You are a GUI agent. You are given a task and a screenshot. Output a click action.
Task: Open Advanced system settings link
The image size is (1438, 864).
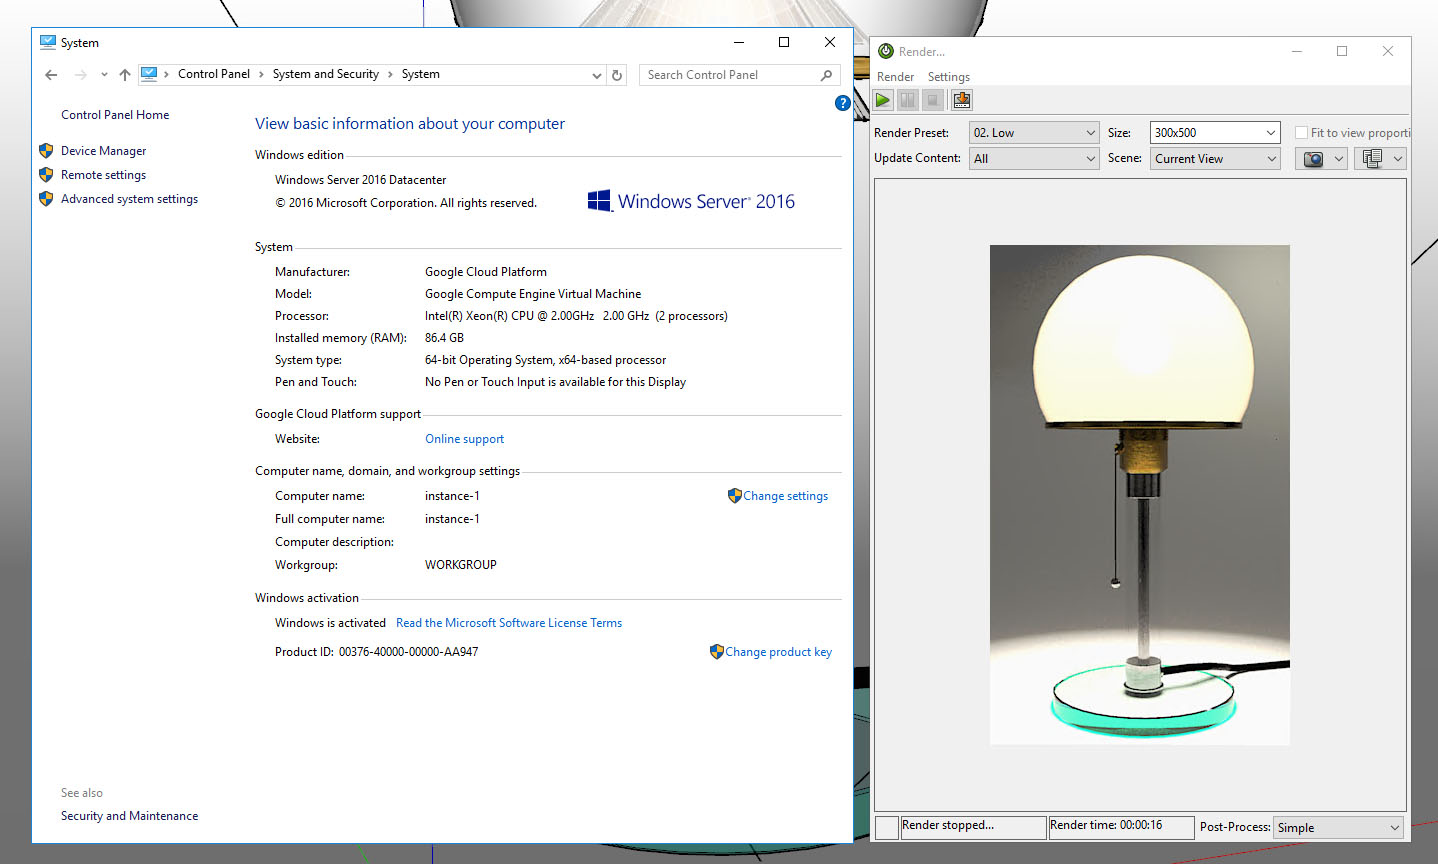point(129,199)
